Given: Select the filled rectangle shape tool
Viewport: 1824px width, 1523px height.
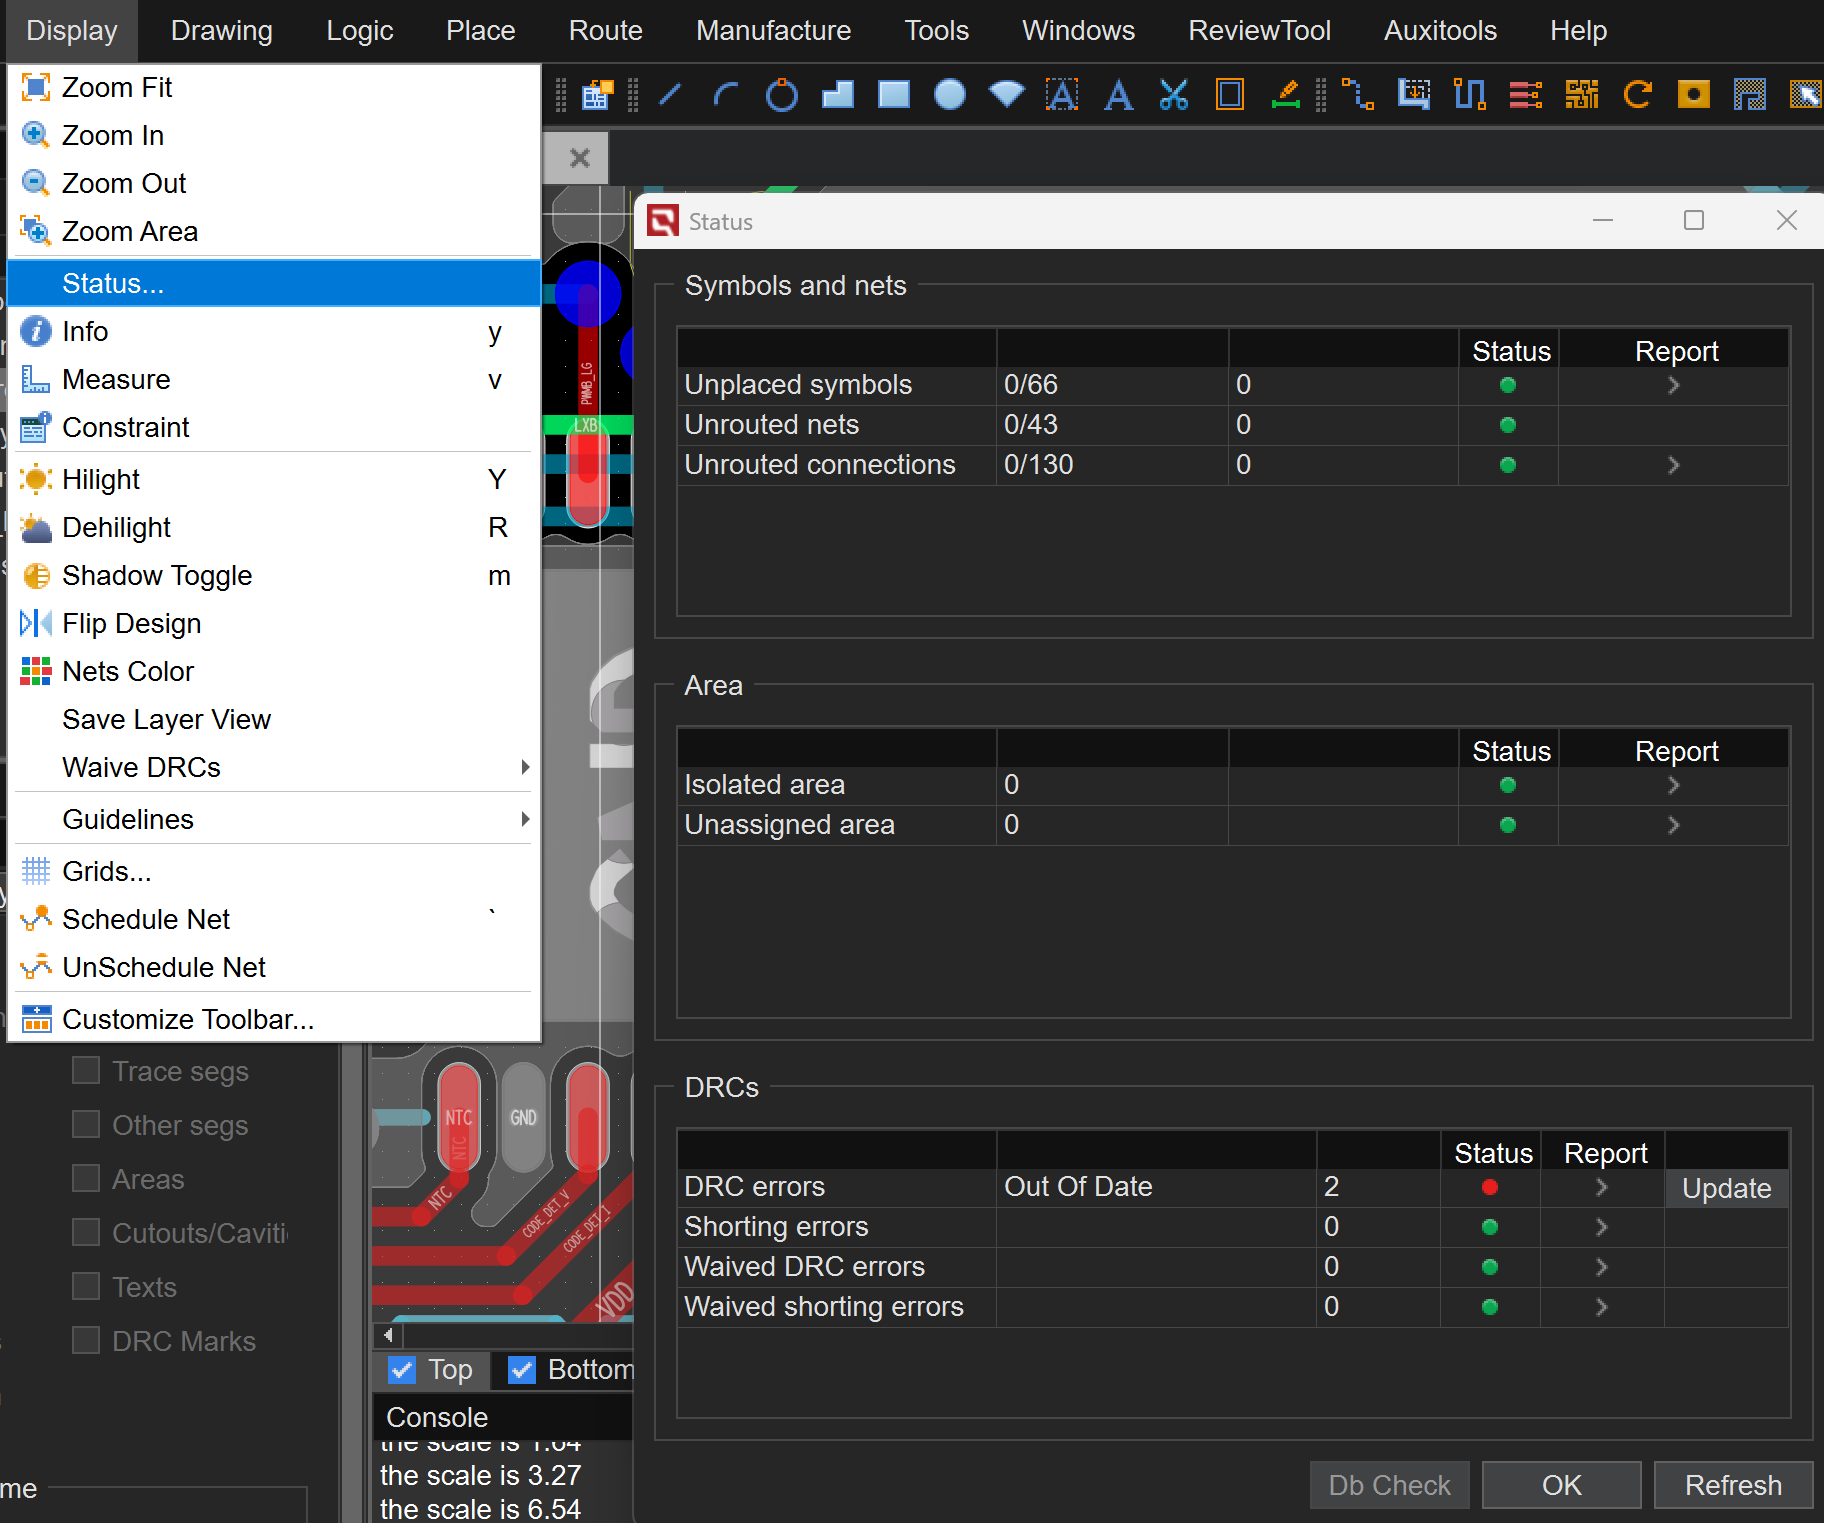Looking at the screenshot, I should pyautogui.click(x=893, y=95).
